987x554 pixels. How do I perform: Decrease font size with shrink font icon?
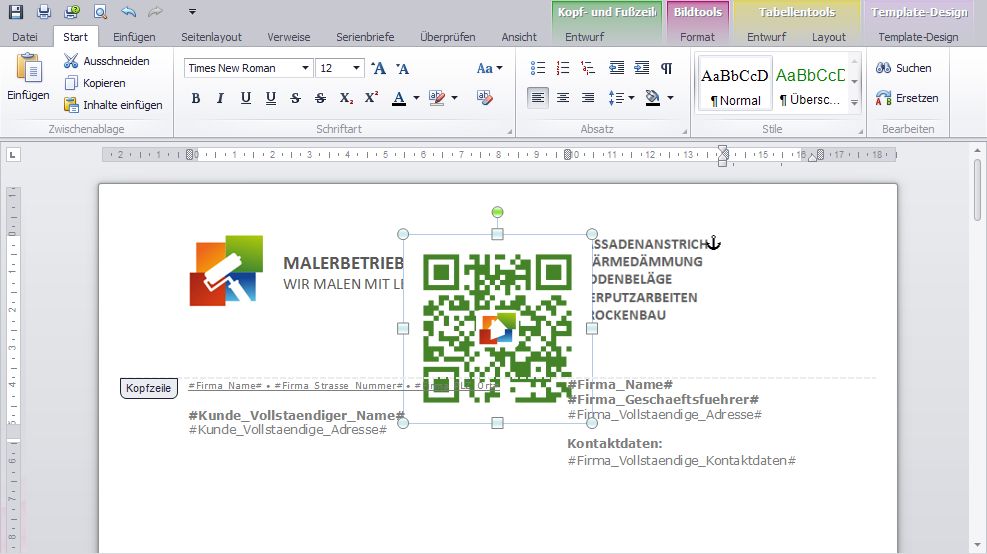pyautogui.click(x=402, y=68)
